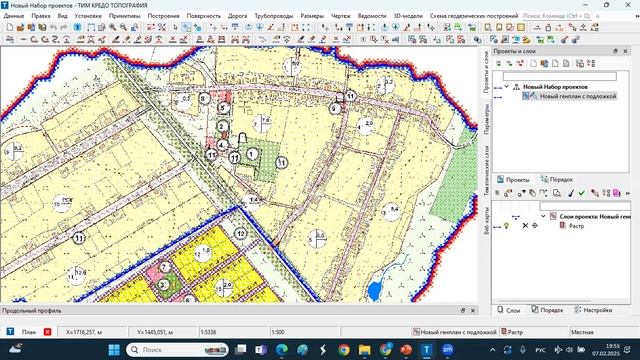Open the Параметры vertical side tab
This screenshot has width=640, height=360.
(487, 119)
